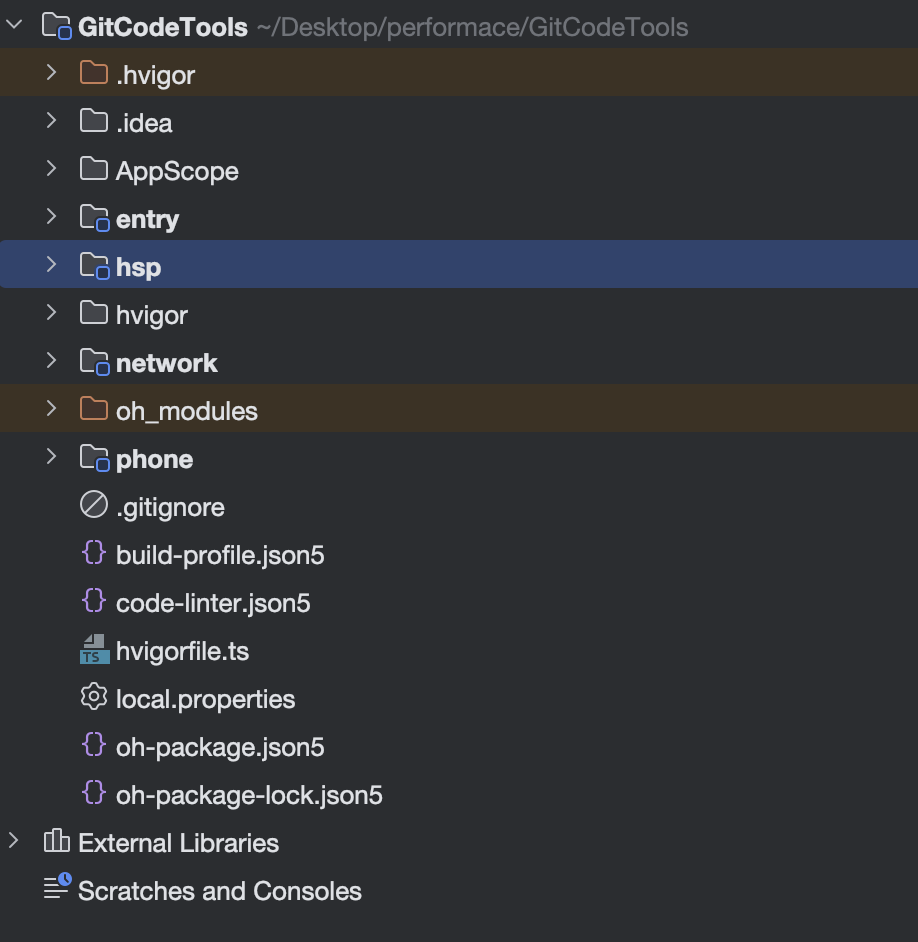Expand the AppScope folder
Screen dimensions: 918x942
click(52, 171)
